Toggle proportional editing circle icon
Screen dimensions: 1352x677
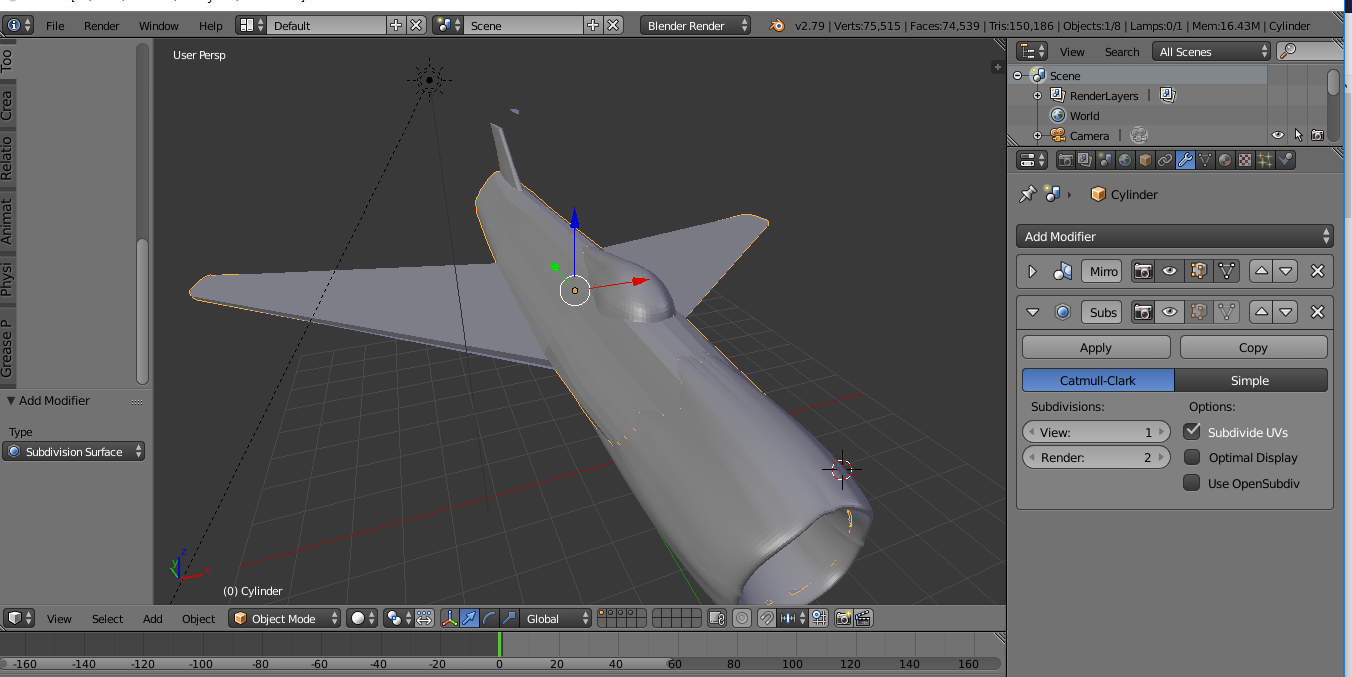(741, 618)
